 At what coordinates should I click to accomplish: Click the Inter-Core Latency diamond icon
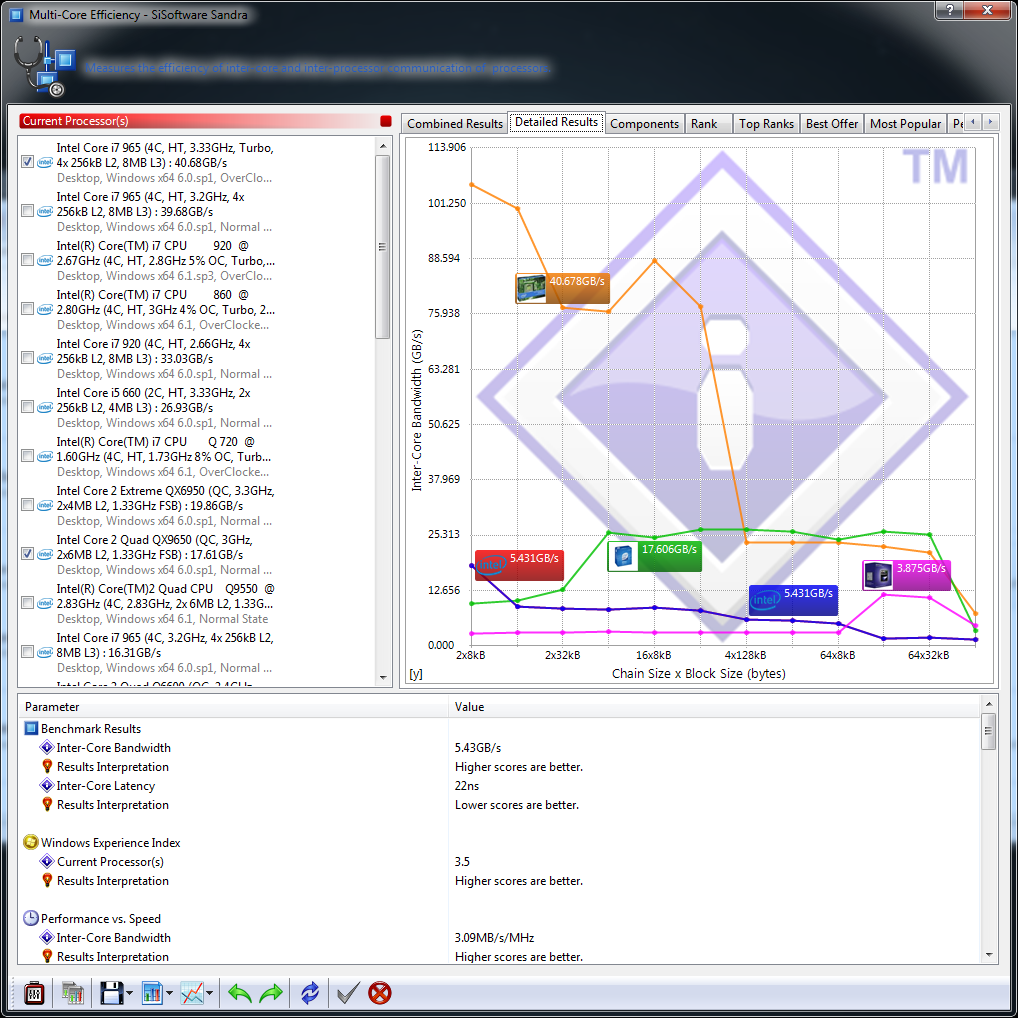(47, 786)
